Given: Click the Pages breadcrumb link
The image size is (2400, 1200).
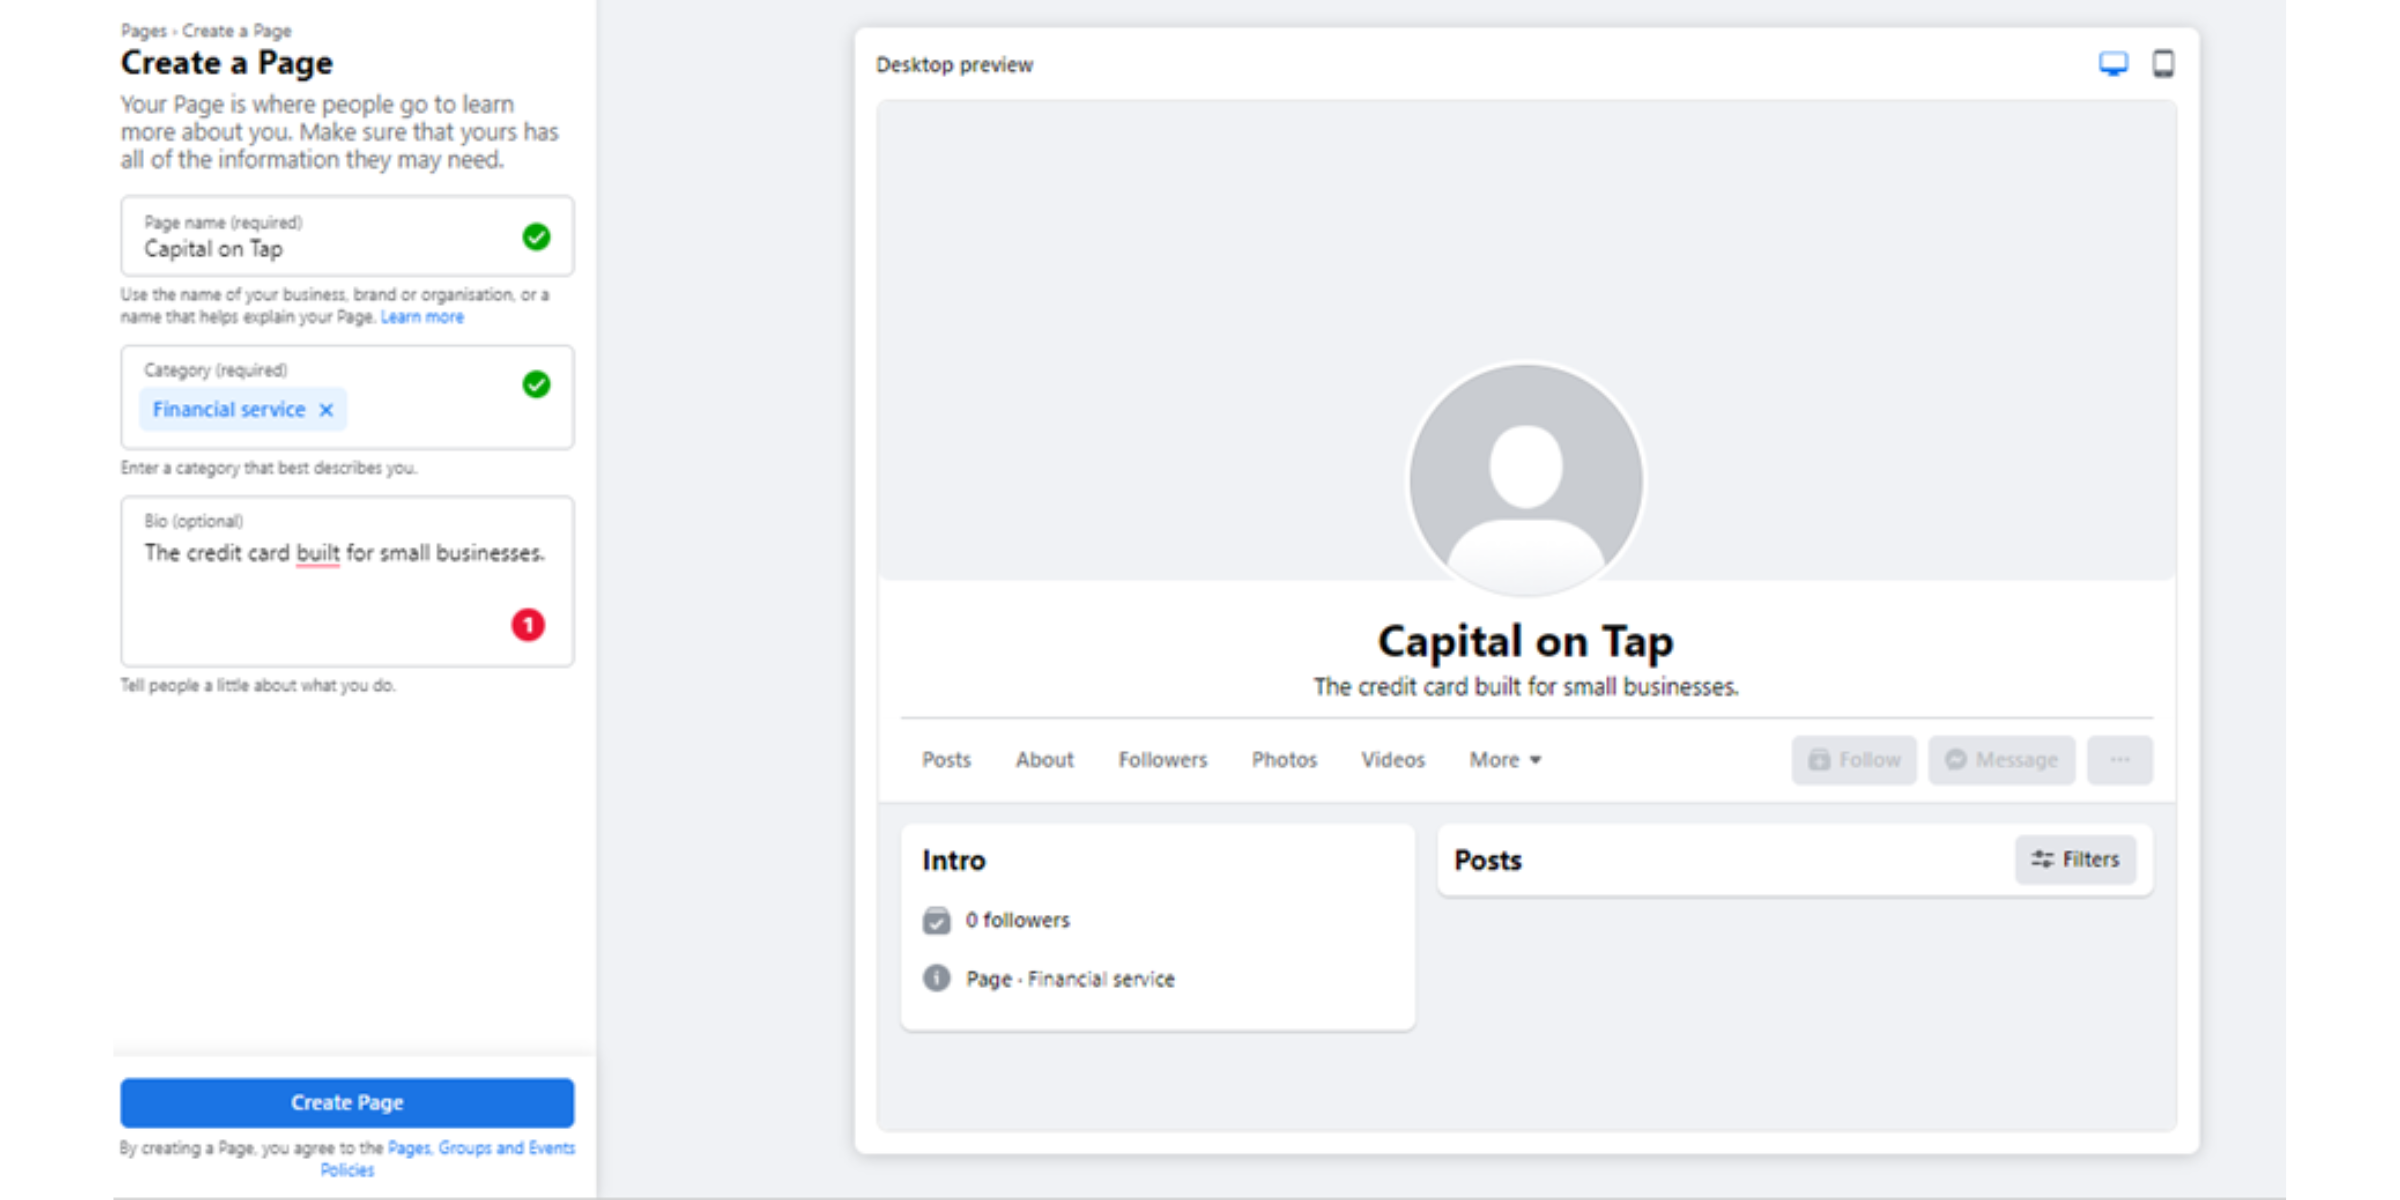Looking at the screenshot, I should tap(143, 31).
